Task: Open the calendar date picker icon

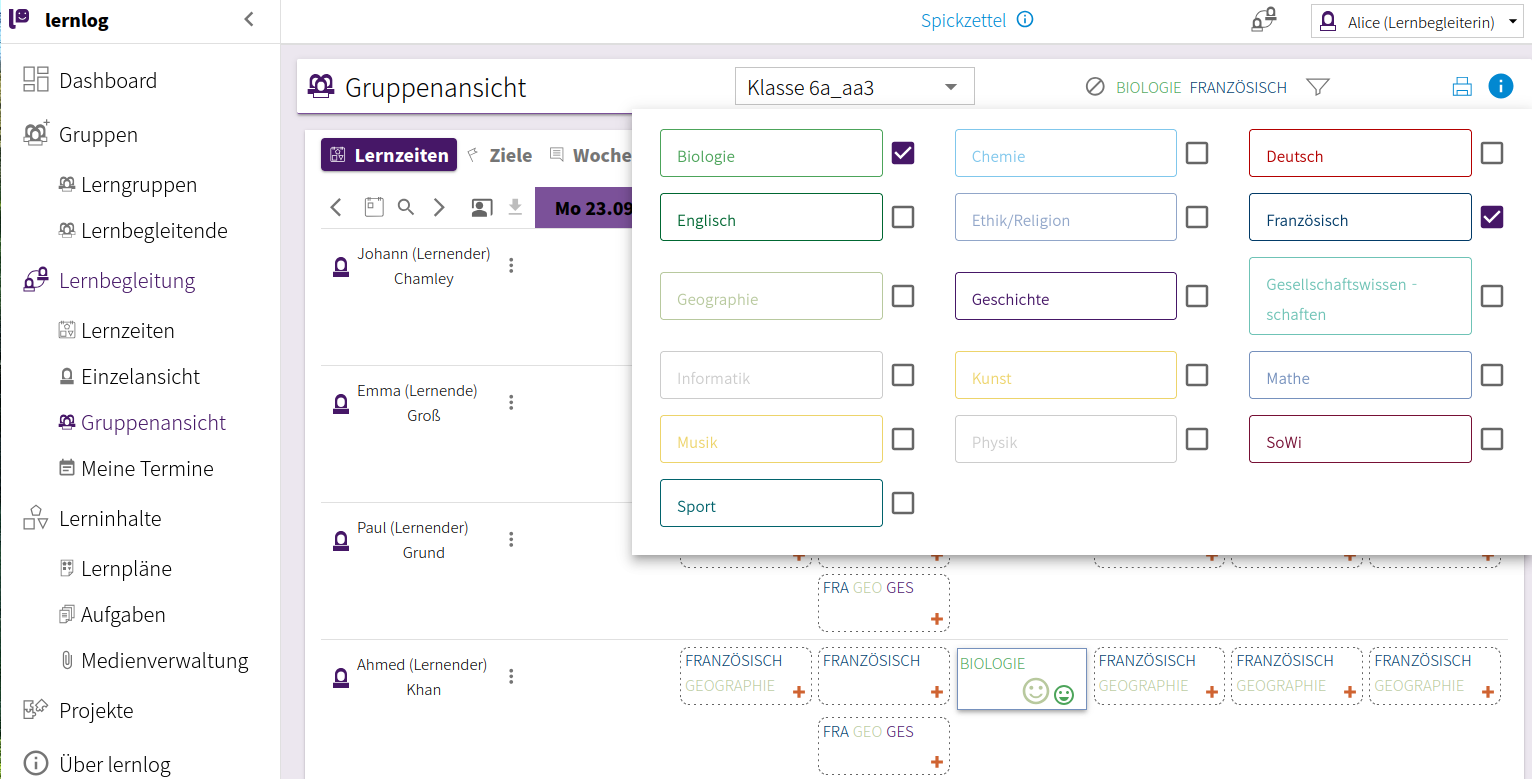Action: (x=374, y=207)
